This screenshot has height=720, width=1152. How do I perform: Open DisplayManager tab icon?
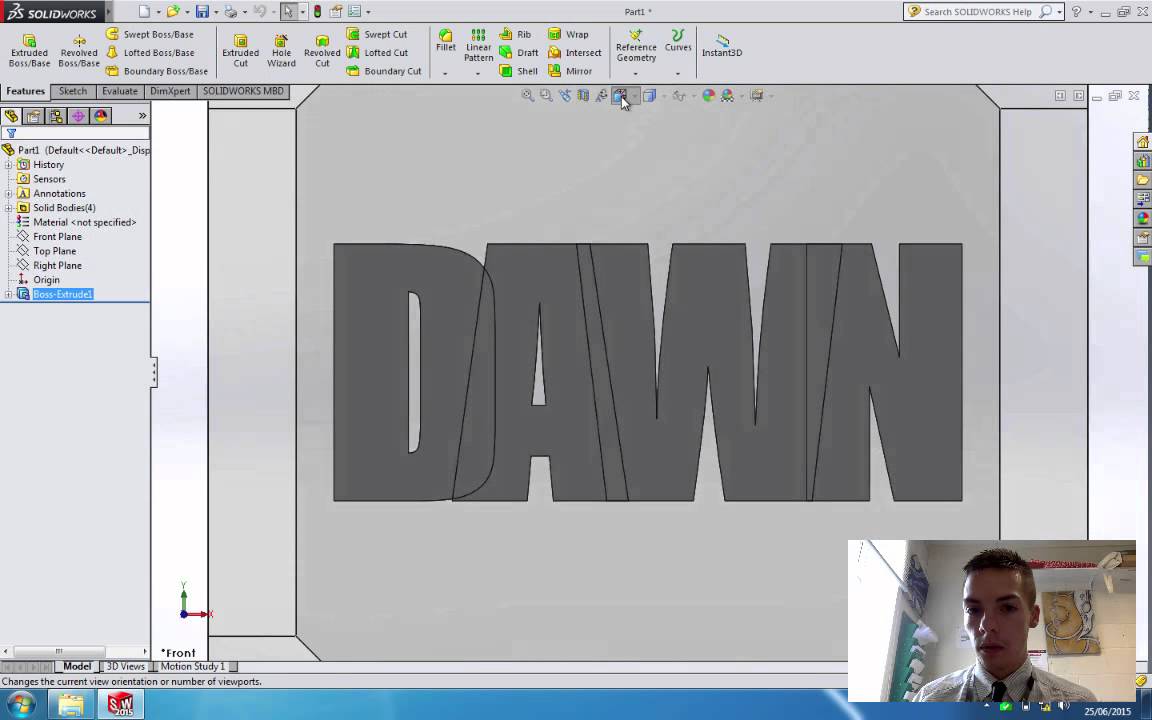pyautogui.click(x=101, y=116)
